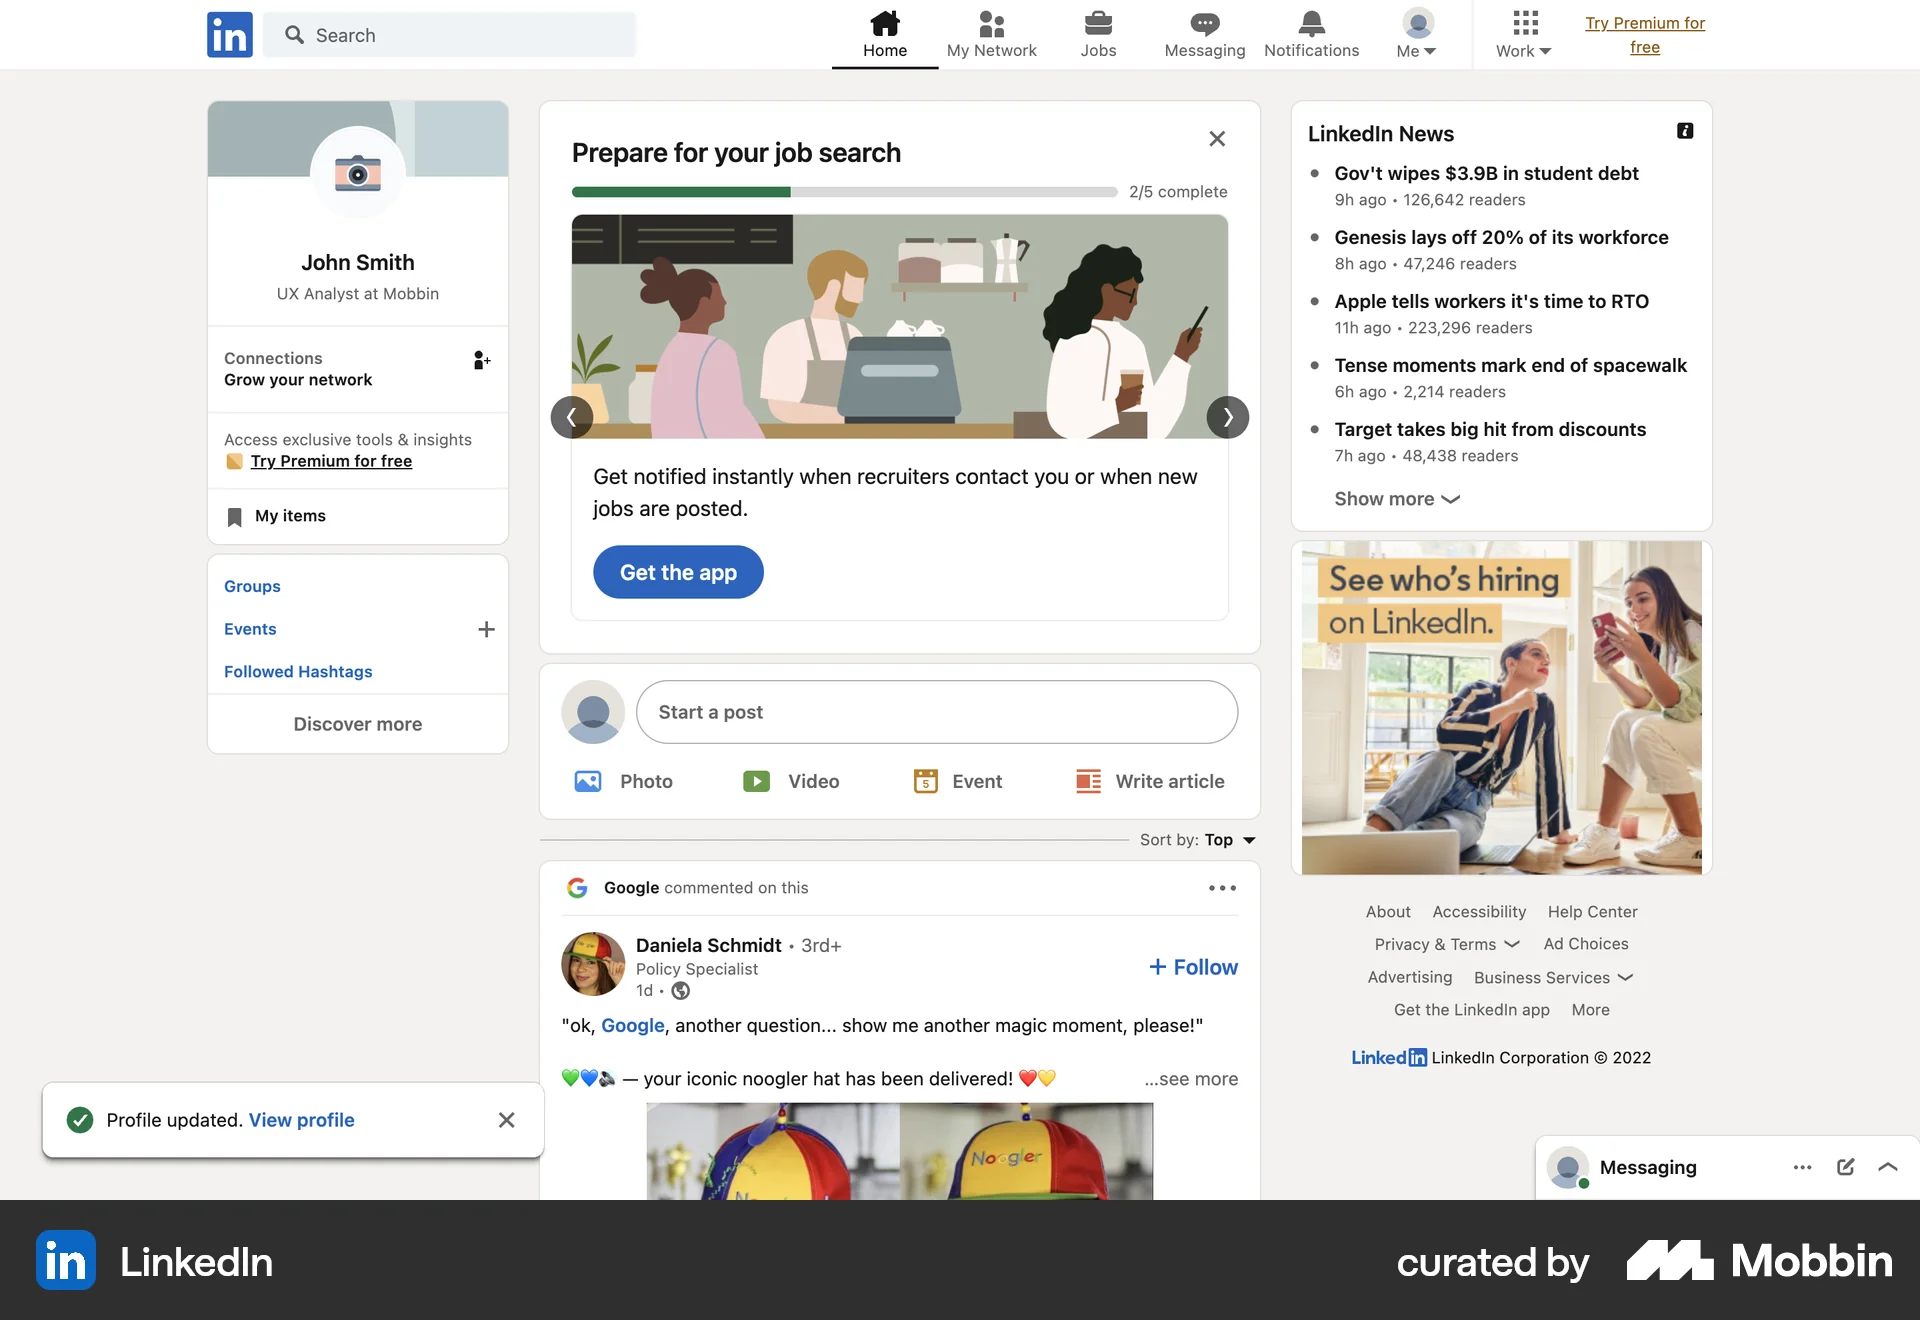The height and width of the screenshot is (1320, 1920).
Task: Switch to the Home tab
Action: [x=884, y=35]
